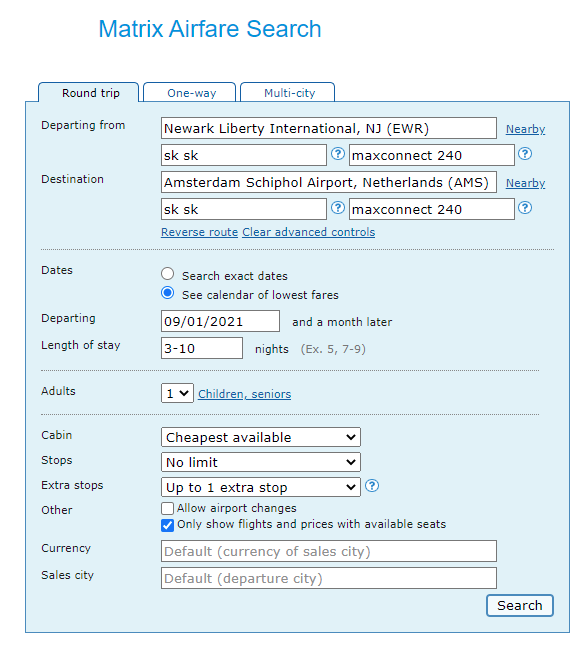Click the Clear advanced controls link
The width and height of the screenshot is (588, 655).
click(x=309, y=232)
